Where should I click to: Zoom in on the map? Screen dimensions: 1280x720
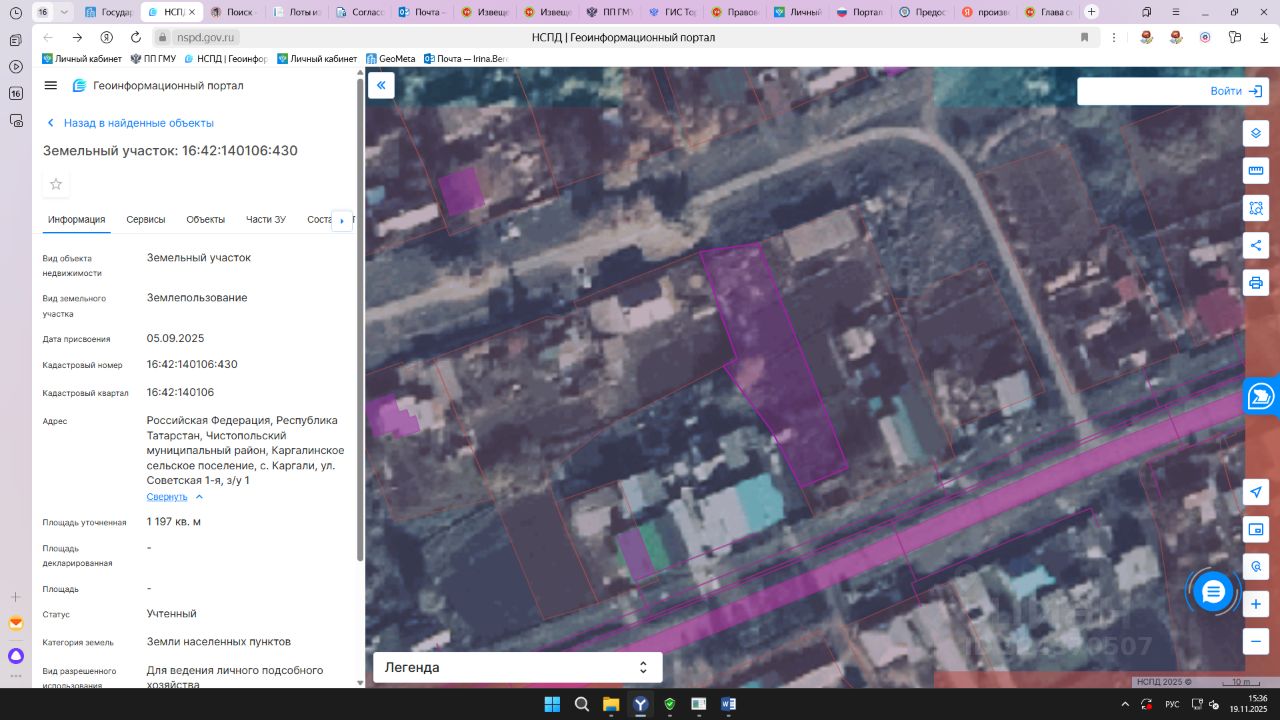(x=1256, y=604)
